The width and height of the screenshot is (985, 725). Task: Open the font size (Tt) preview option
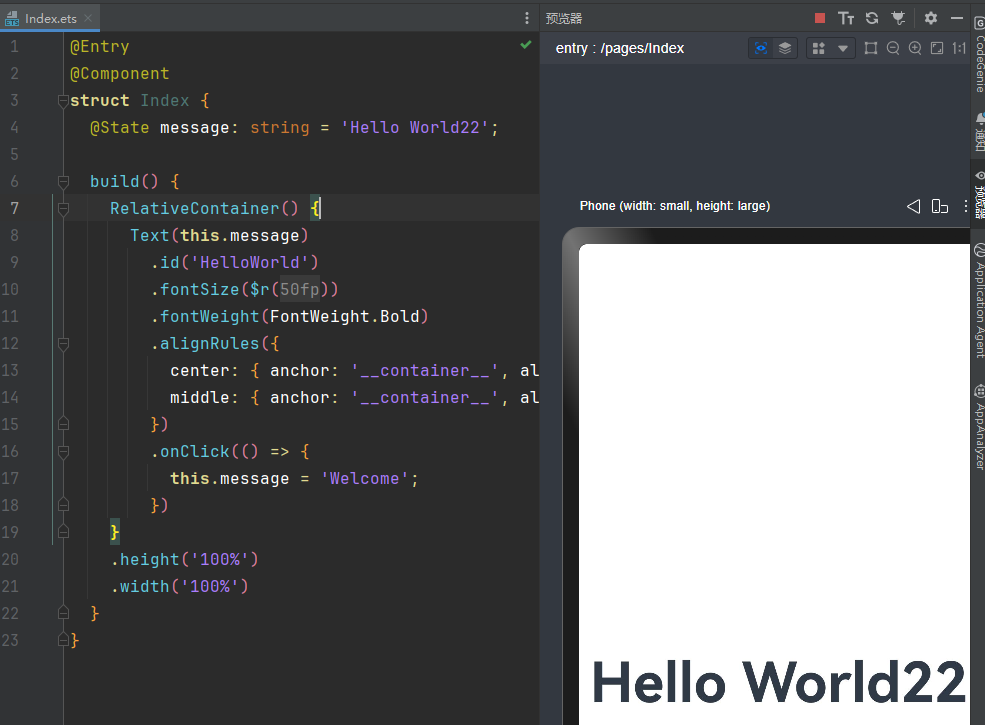pyautogui.click(x=846, y=18)
